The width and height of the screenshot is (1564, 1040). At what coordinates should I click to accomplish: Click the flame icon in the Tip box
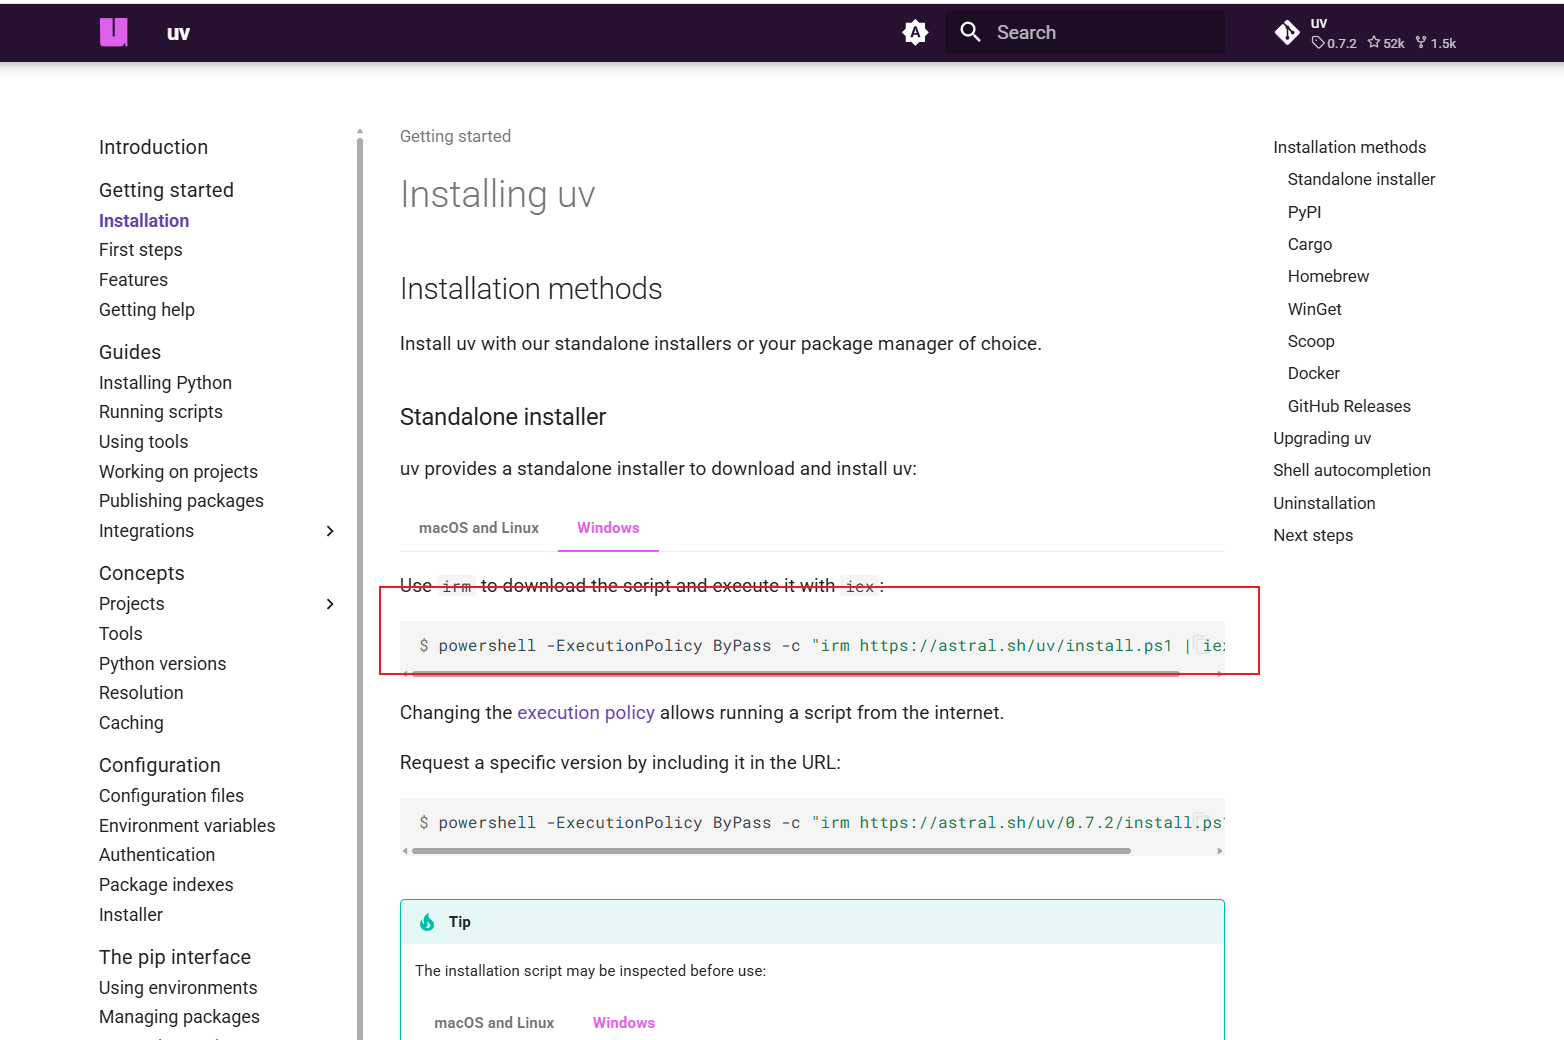click(427, 922)
